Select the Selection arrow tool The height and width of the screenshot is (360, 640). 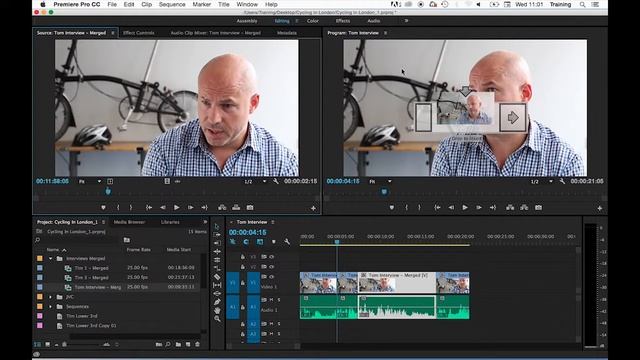217,226
